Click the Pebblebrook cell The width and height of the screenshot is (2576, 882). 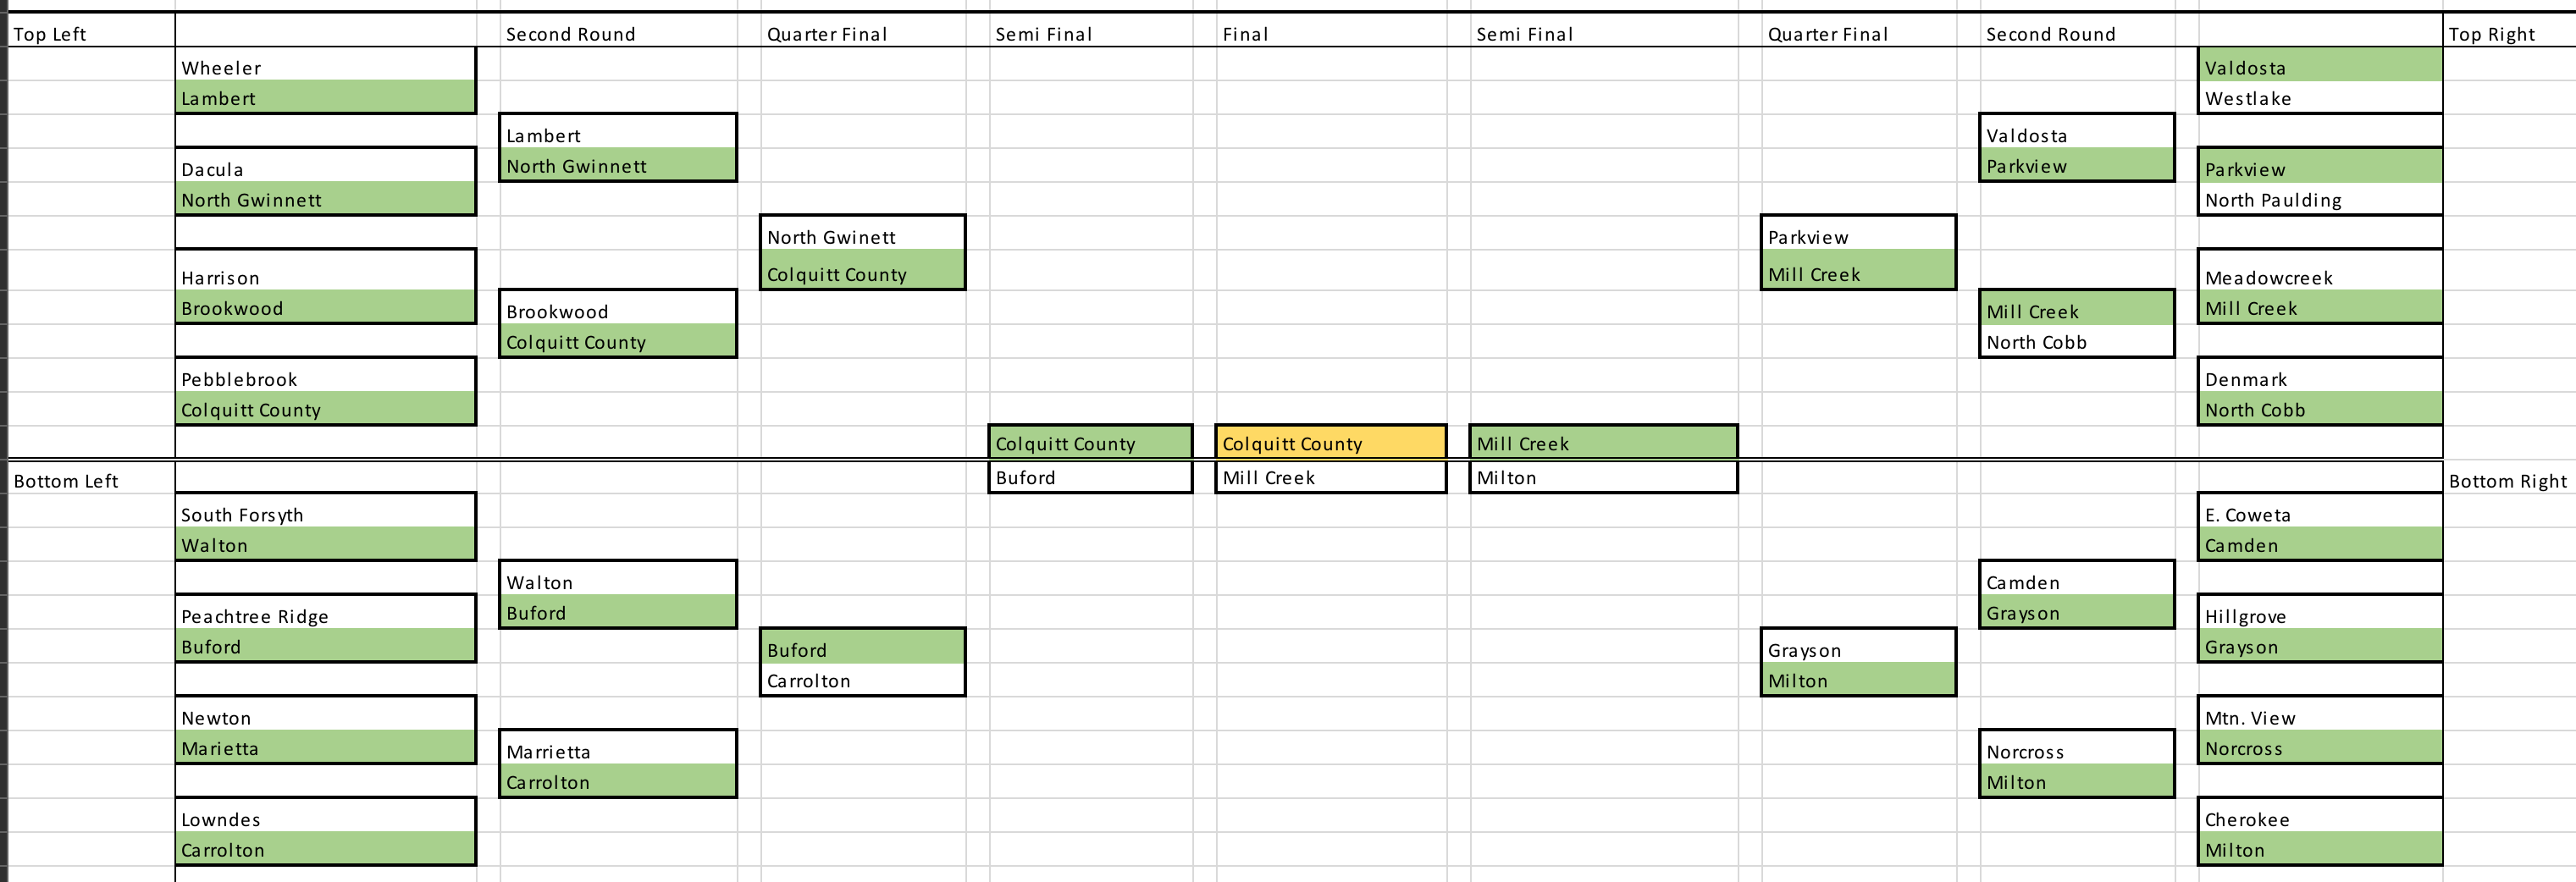[x=325, y=379]
